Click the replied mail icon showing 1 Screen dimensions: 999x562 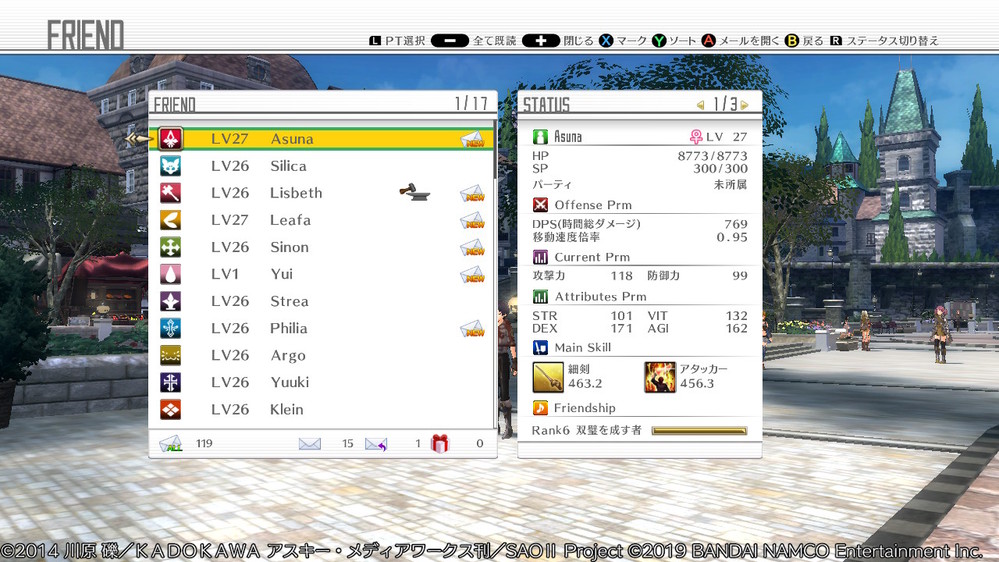[376, 443]
